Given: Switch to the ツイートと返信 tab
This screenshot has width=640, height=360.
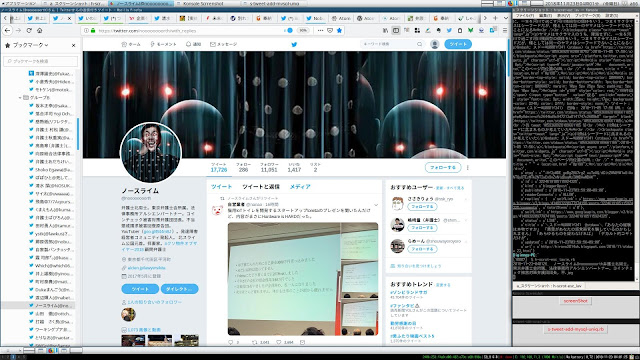Looking at the screenshot, I should tap(261, 187).
